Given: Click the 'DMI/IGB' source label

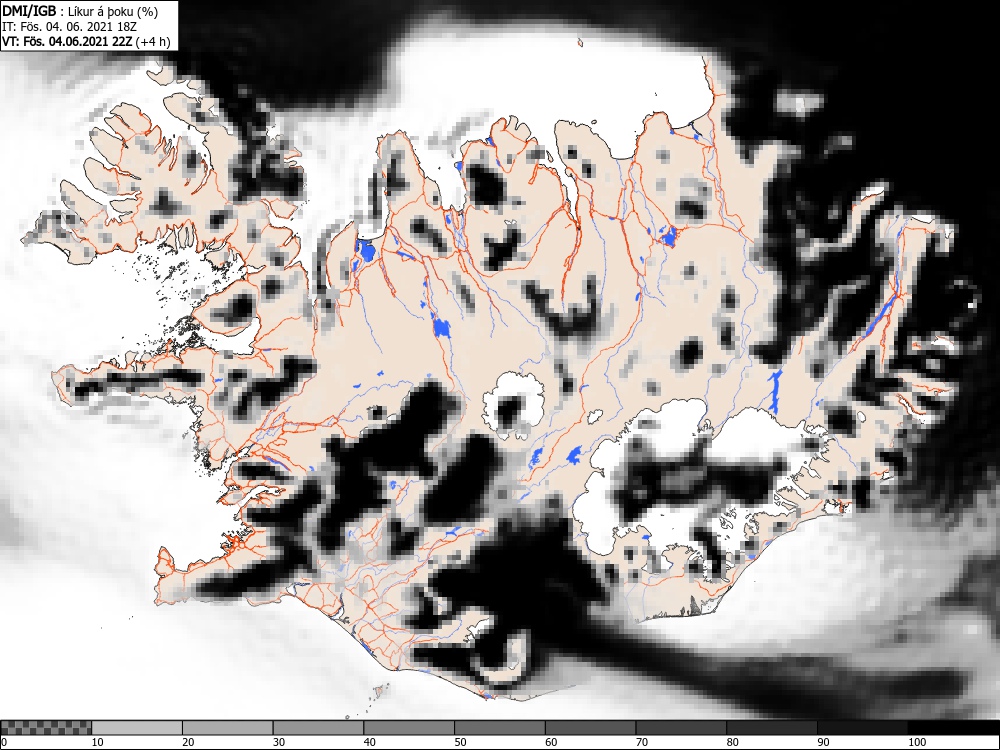Looking at the screenshot, I should pos(29,11).
